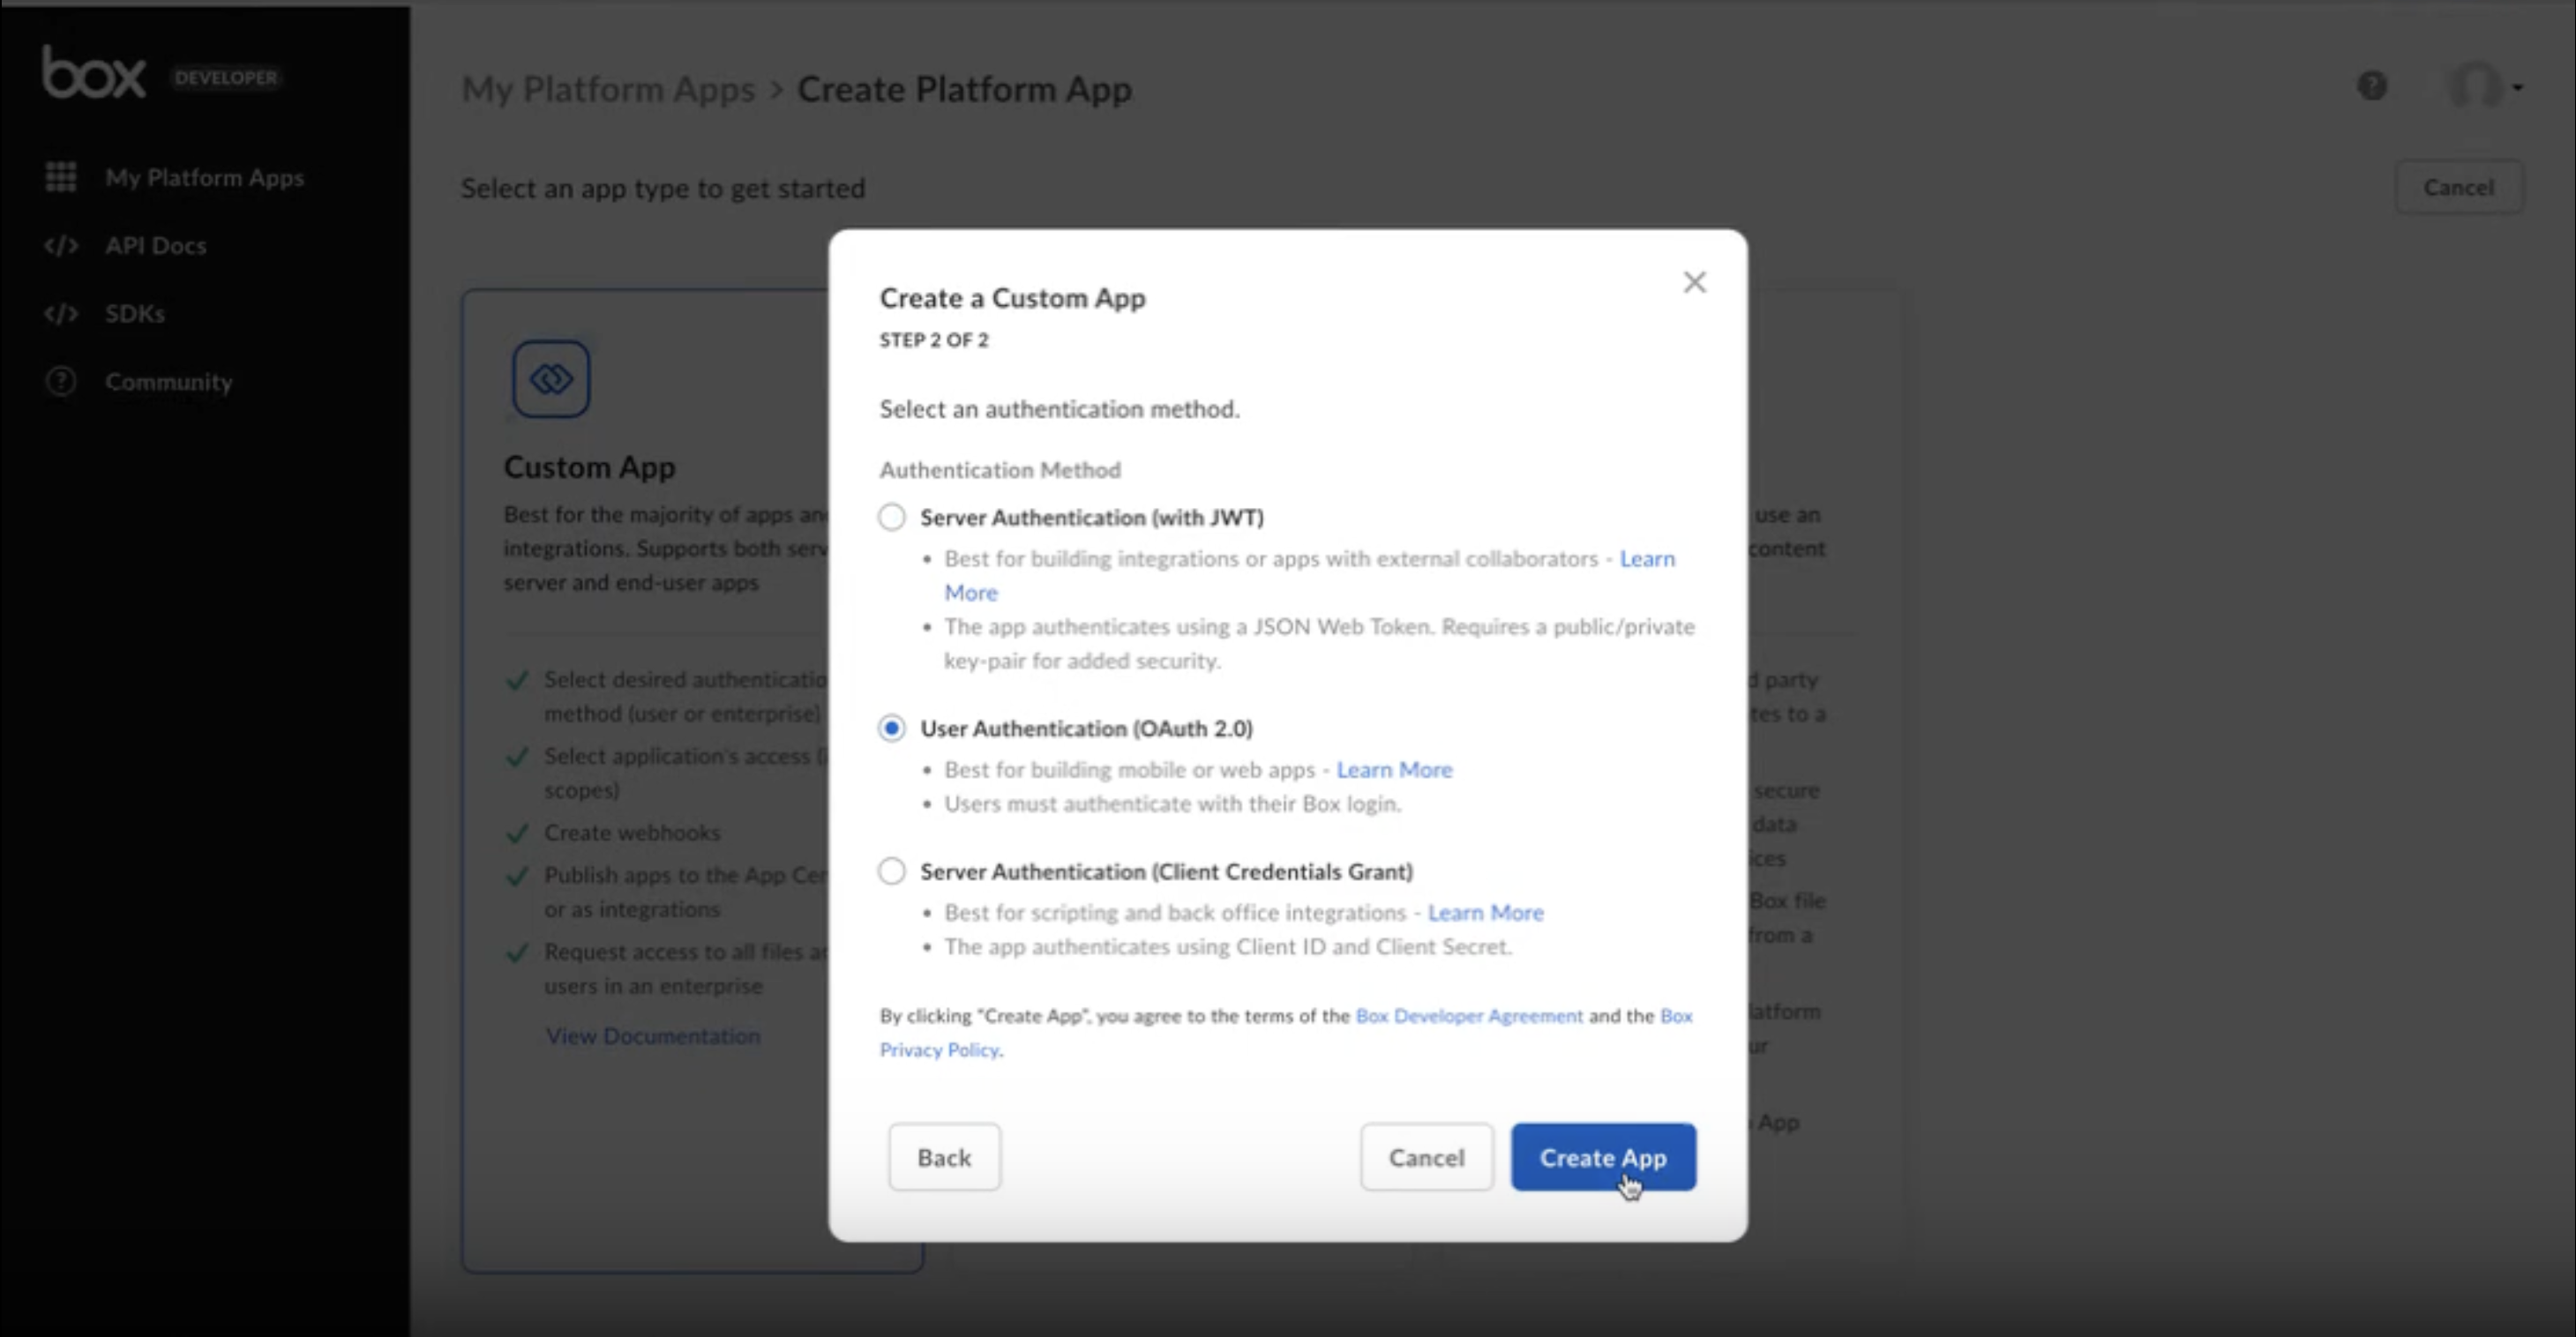
Task: Open the My Platform Apps sidebar item
Action: [204, 177]
